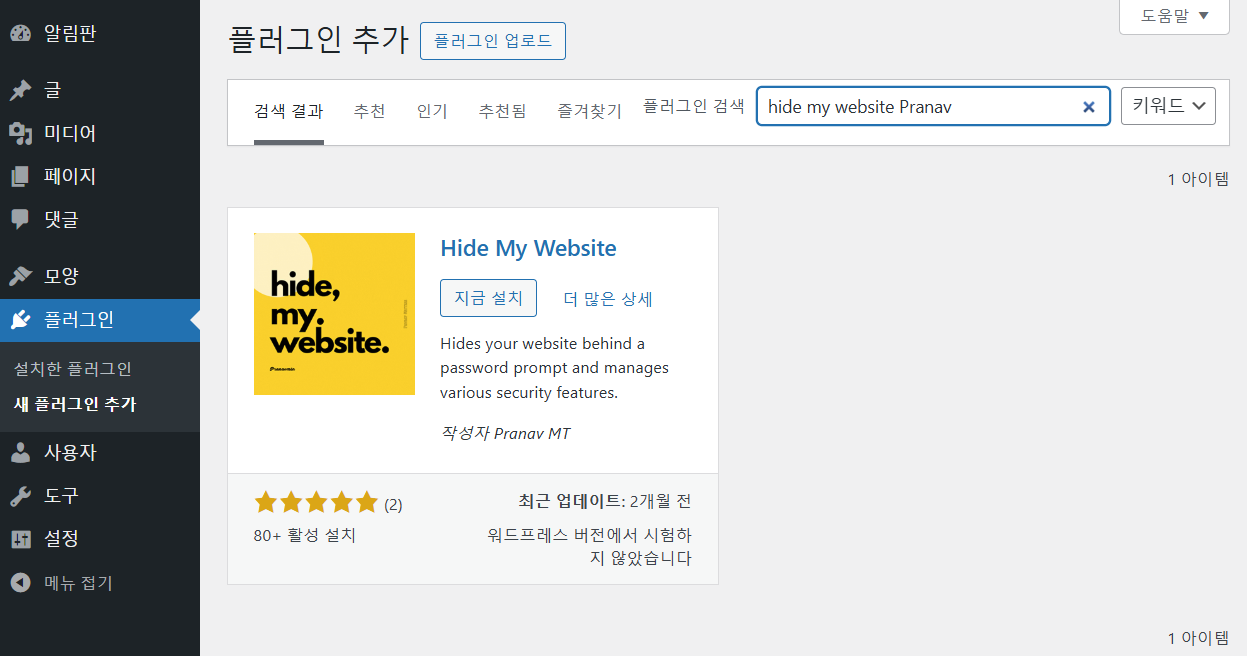Open the 글 menu label
This screenshot has width=1247, height=656.
52,90
